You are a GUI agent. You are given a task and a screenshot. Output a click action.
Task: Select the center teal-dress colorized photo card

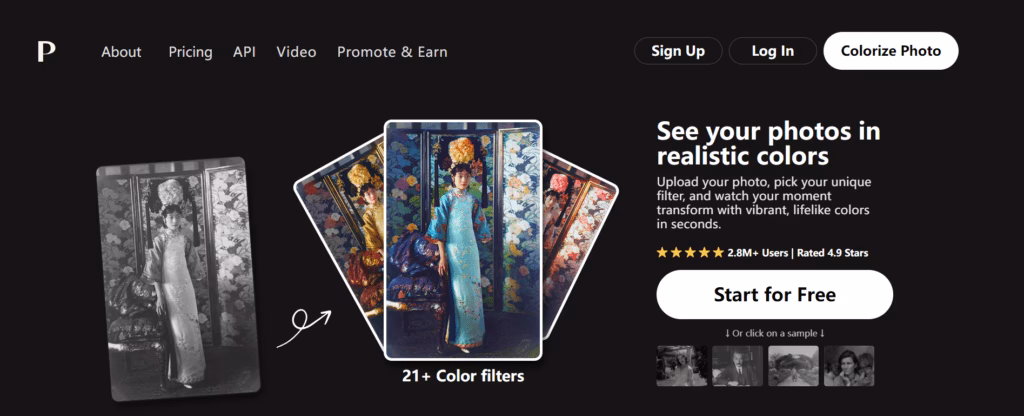click(462, 240)
